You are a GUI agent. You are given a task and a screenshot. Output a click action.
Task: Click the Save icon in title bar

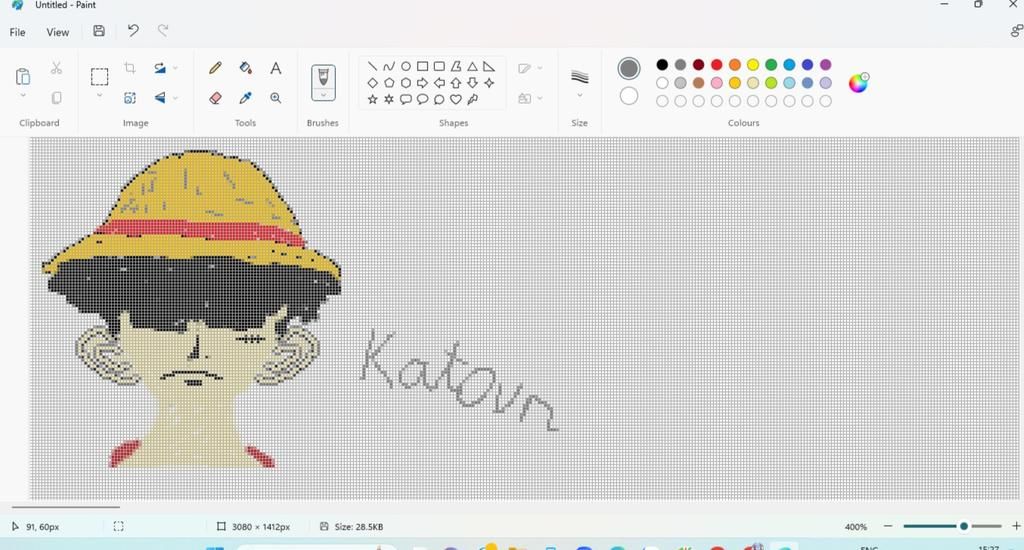click(99, 31)
